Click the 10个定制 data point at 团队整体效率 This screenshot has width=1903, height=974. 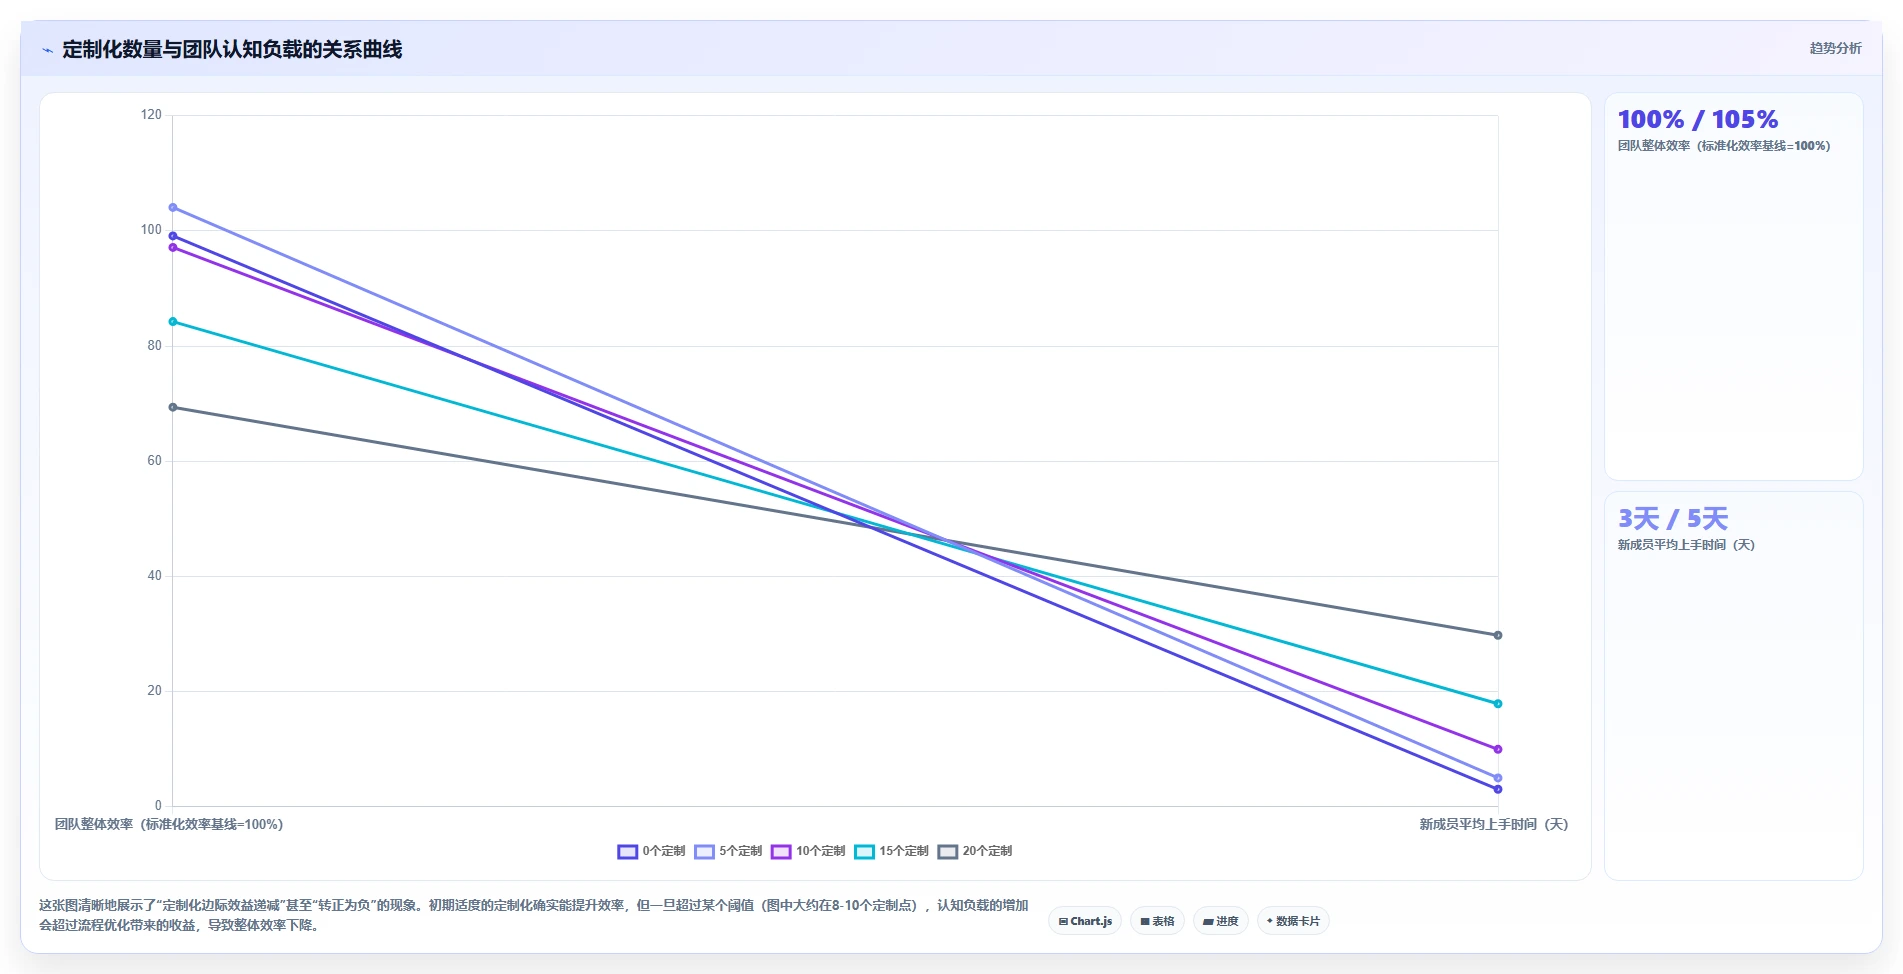pos(173,247)
